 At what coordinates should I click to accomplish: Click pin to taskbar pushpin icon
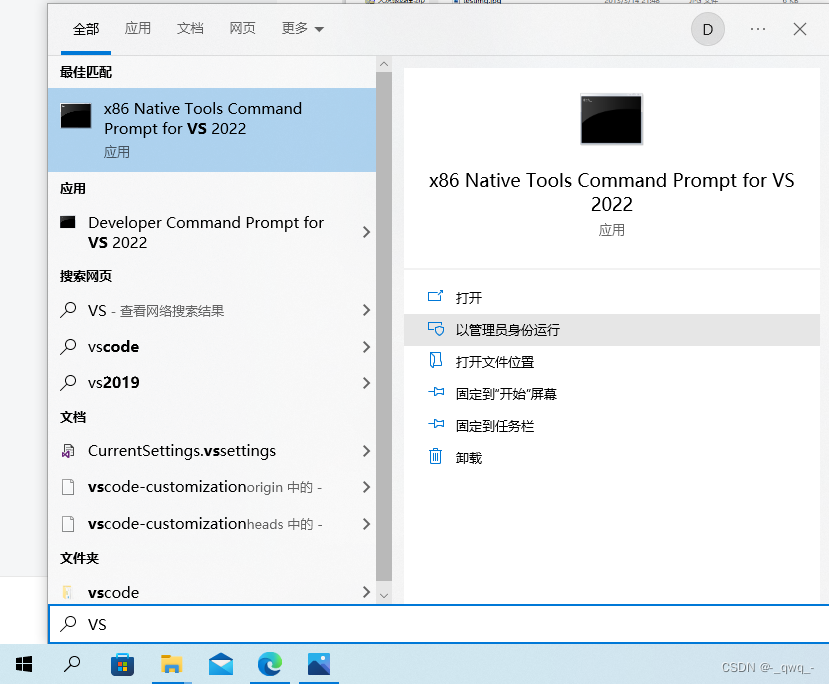click(436, 424)
